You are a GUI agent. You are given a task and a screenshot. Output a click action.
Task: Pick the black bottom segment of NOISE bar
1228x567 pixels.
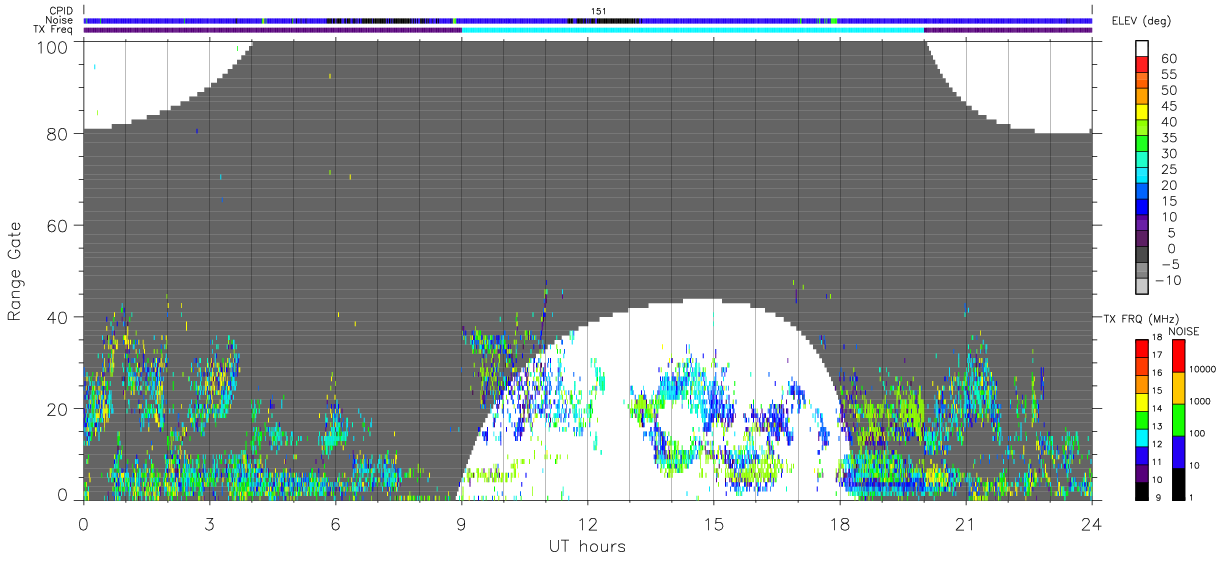(x=1180, y=485)
